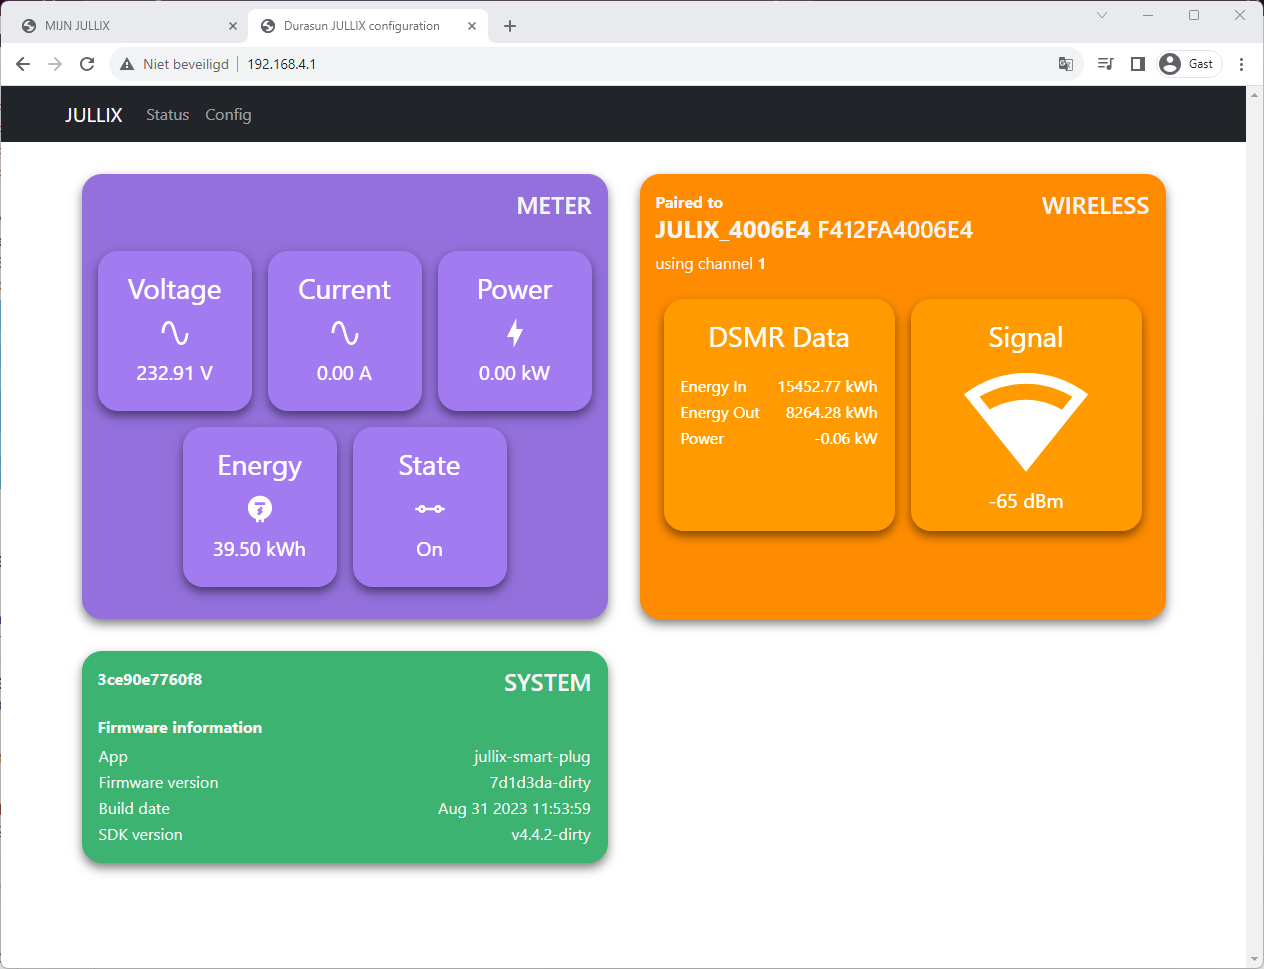Click the -65 dBm signal value
Viewport: 1264px width, 969px height.
pyautogui.click(x=1026, y=501)
